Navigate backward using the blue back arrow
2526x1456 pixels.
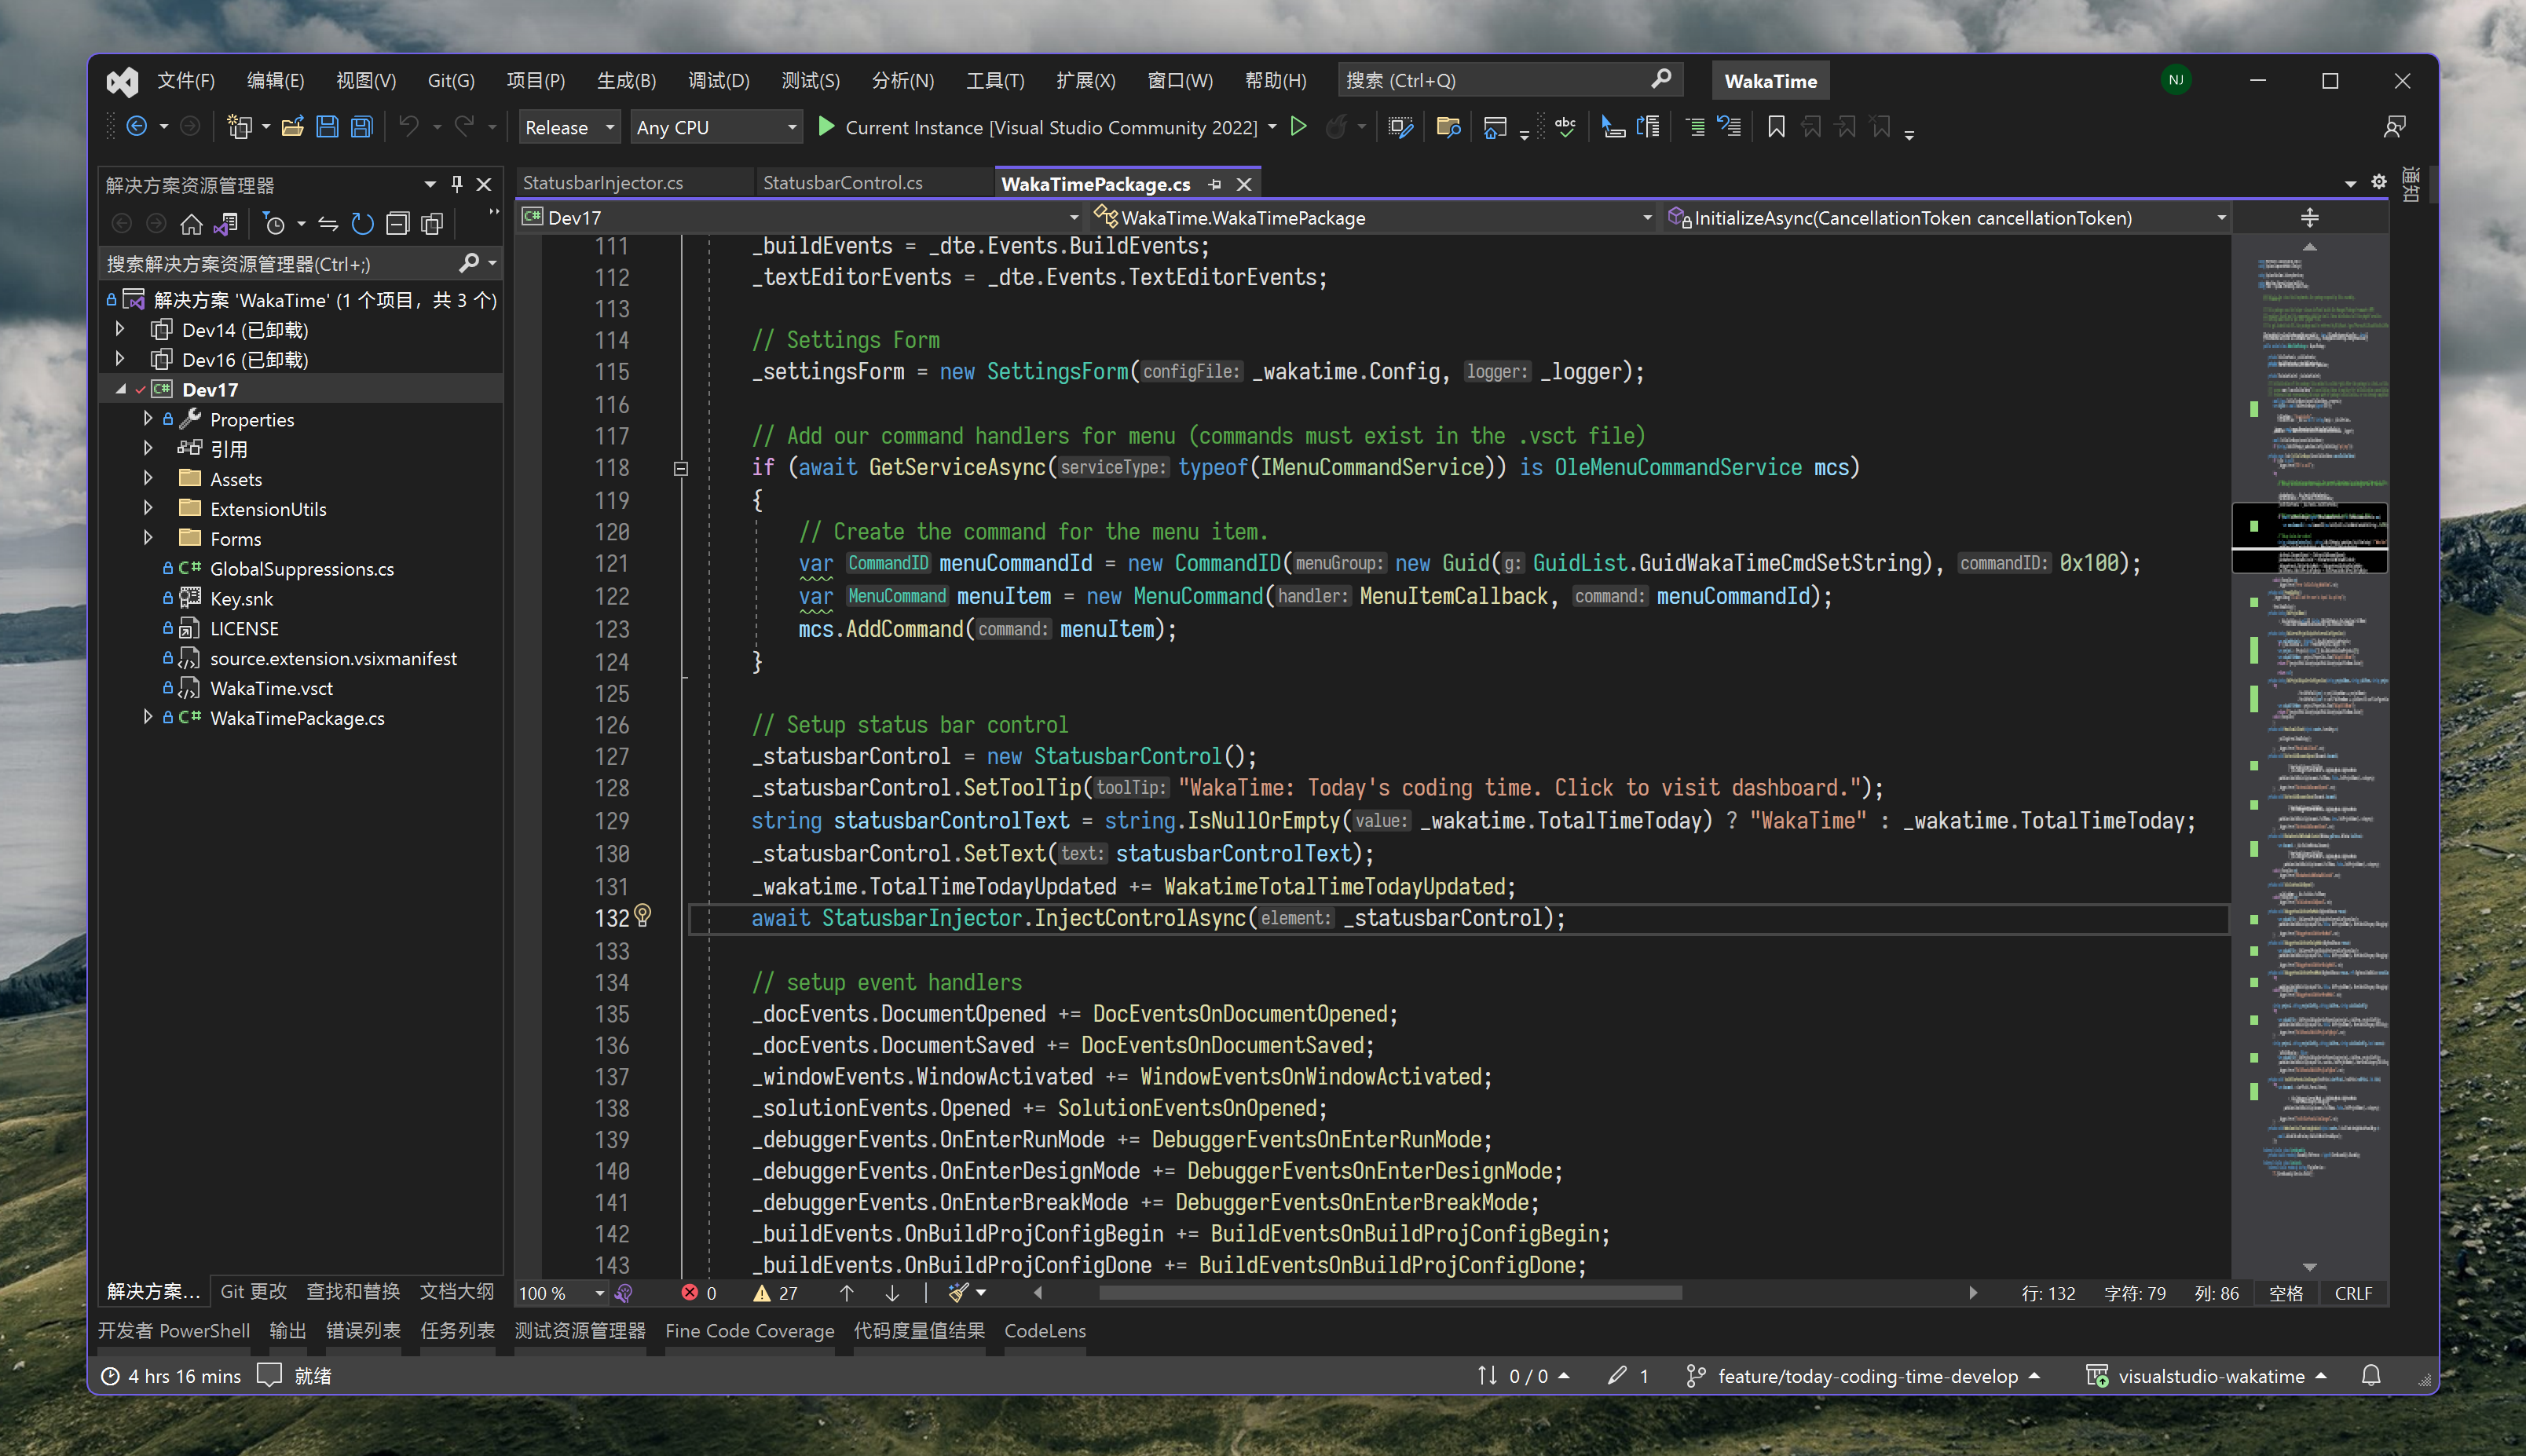pos(137,126)
